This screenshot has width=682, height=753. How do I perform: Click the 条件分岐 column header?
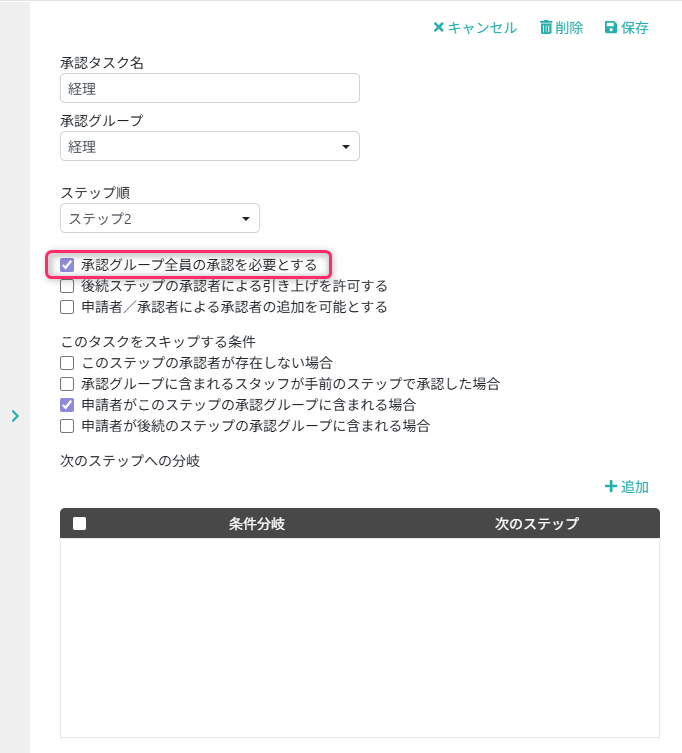coord(257,524)
